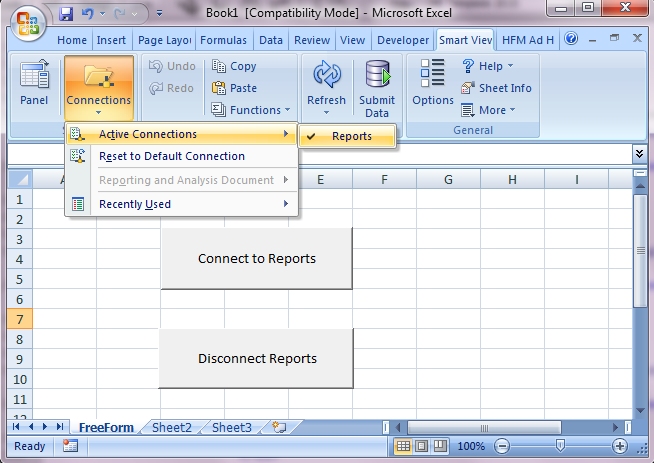
Task: Click the macro record status bar icon
Action: pos(70,446)
